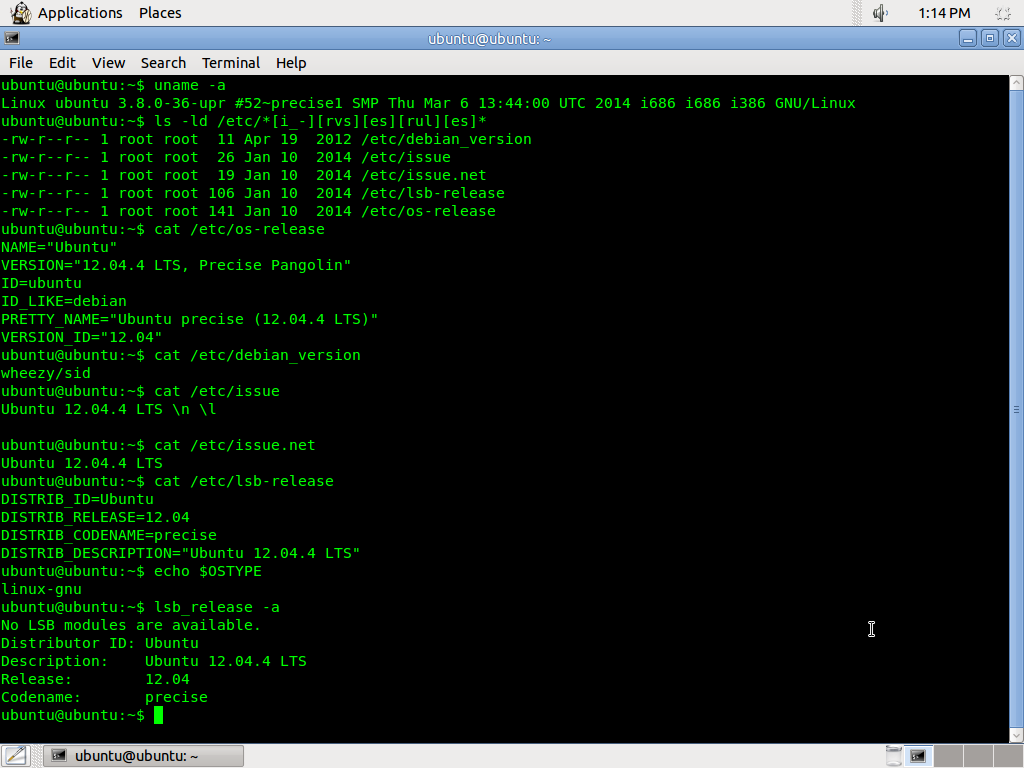Viewport: 1024px width, 768px height.
Task: Switch to the second workspace in switcher
Action: pyautogui.click(x=948, y=756)
